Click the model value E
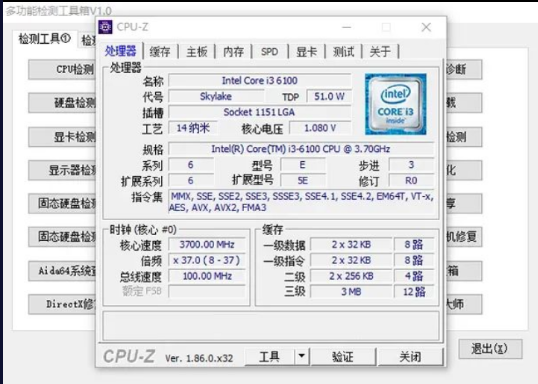 coord(303,165)
